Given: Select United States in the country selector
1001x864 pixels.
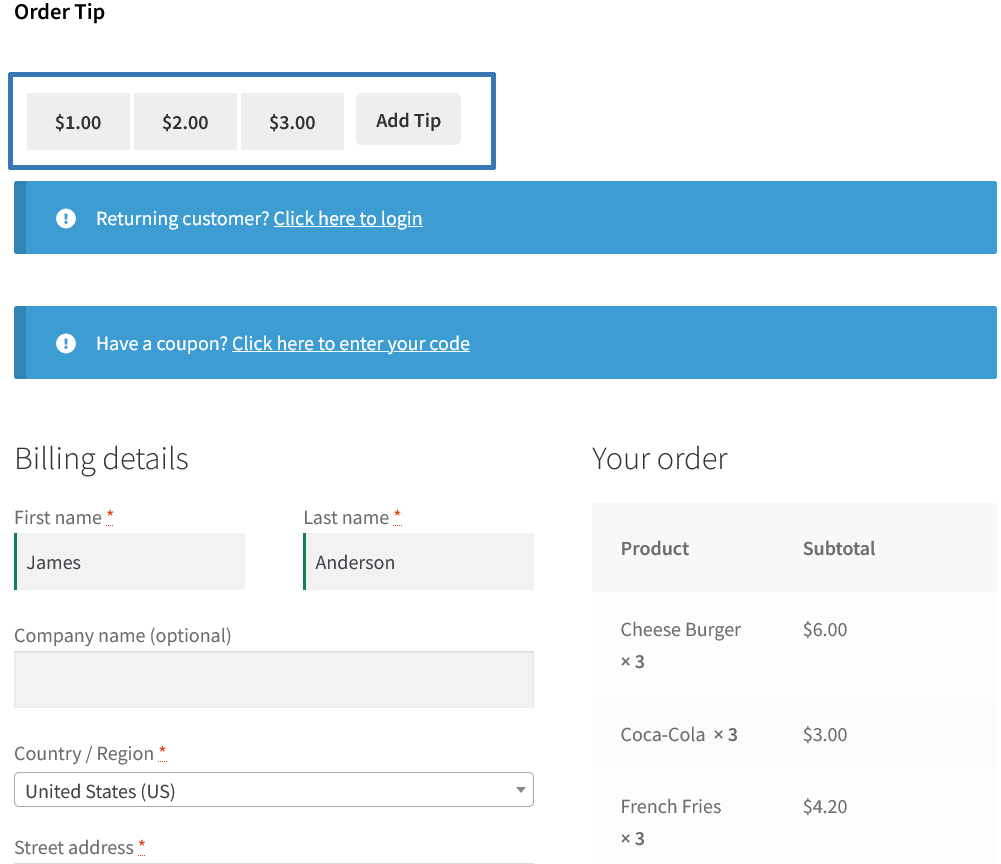Looking at the screenshot, I should pos(274,789).
